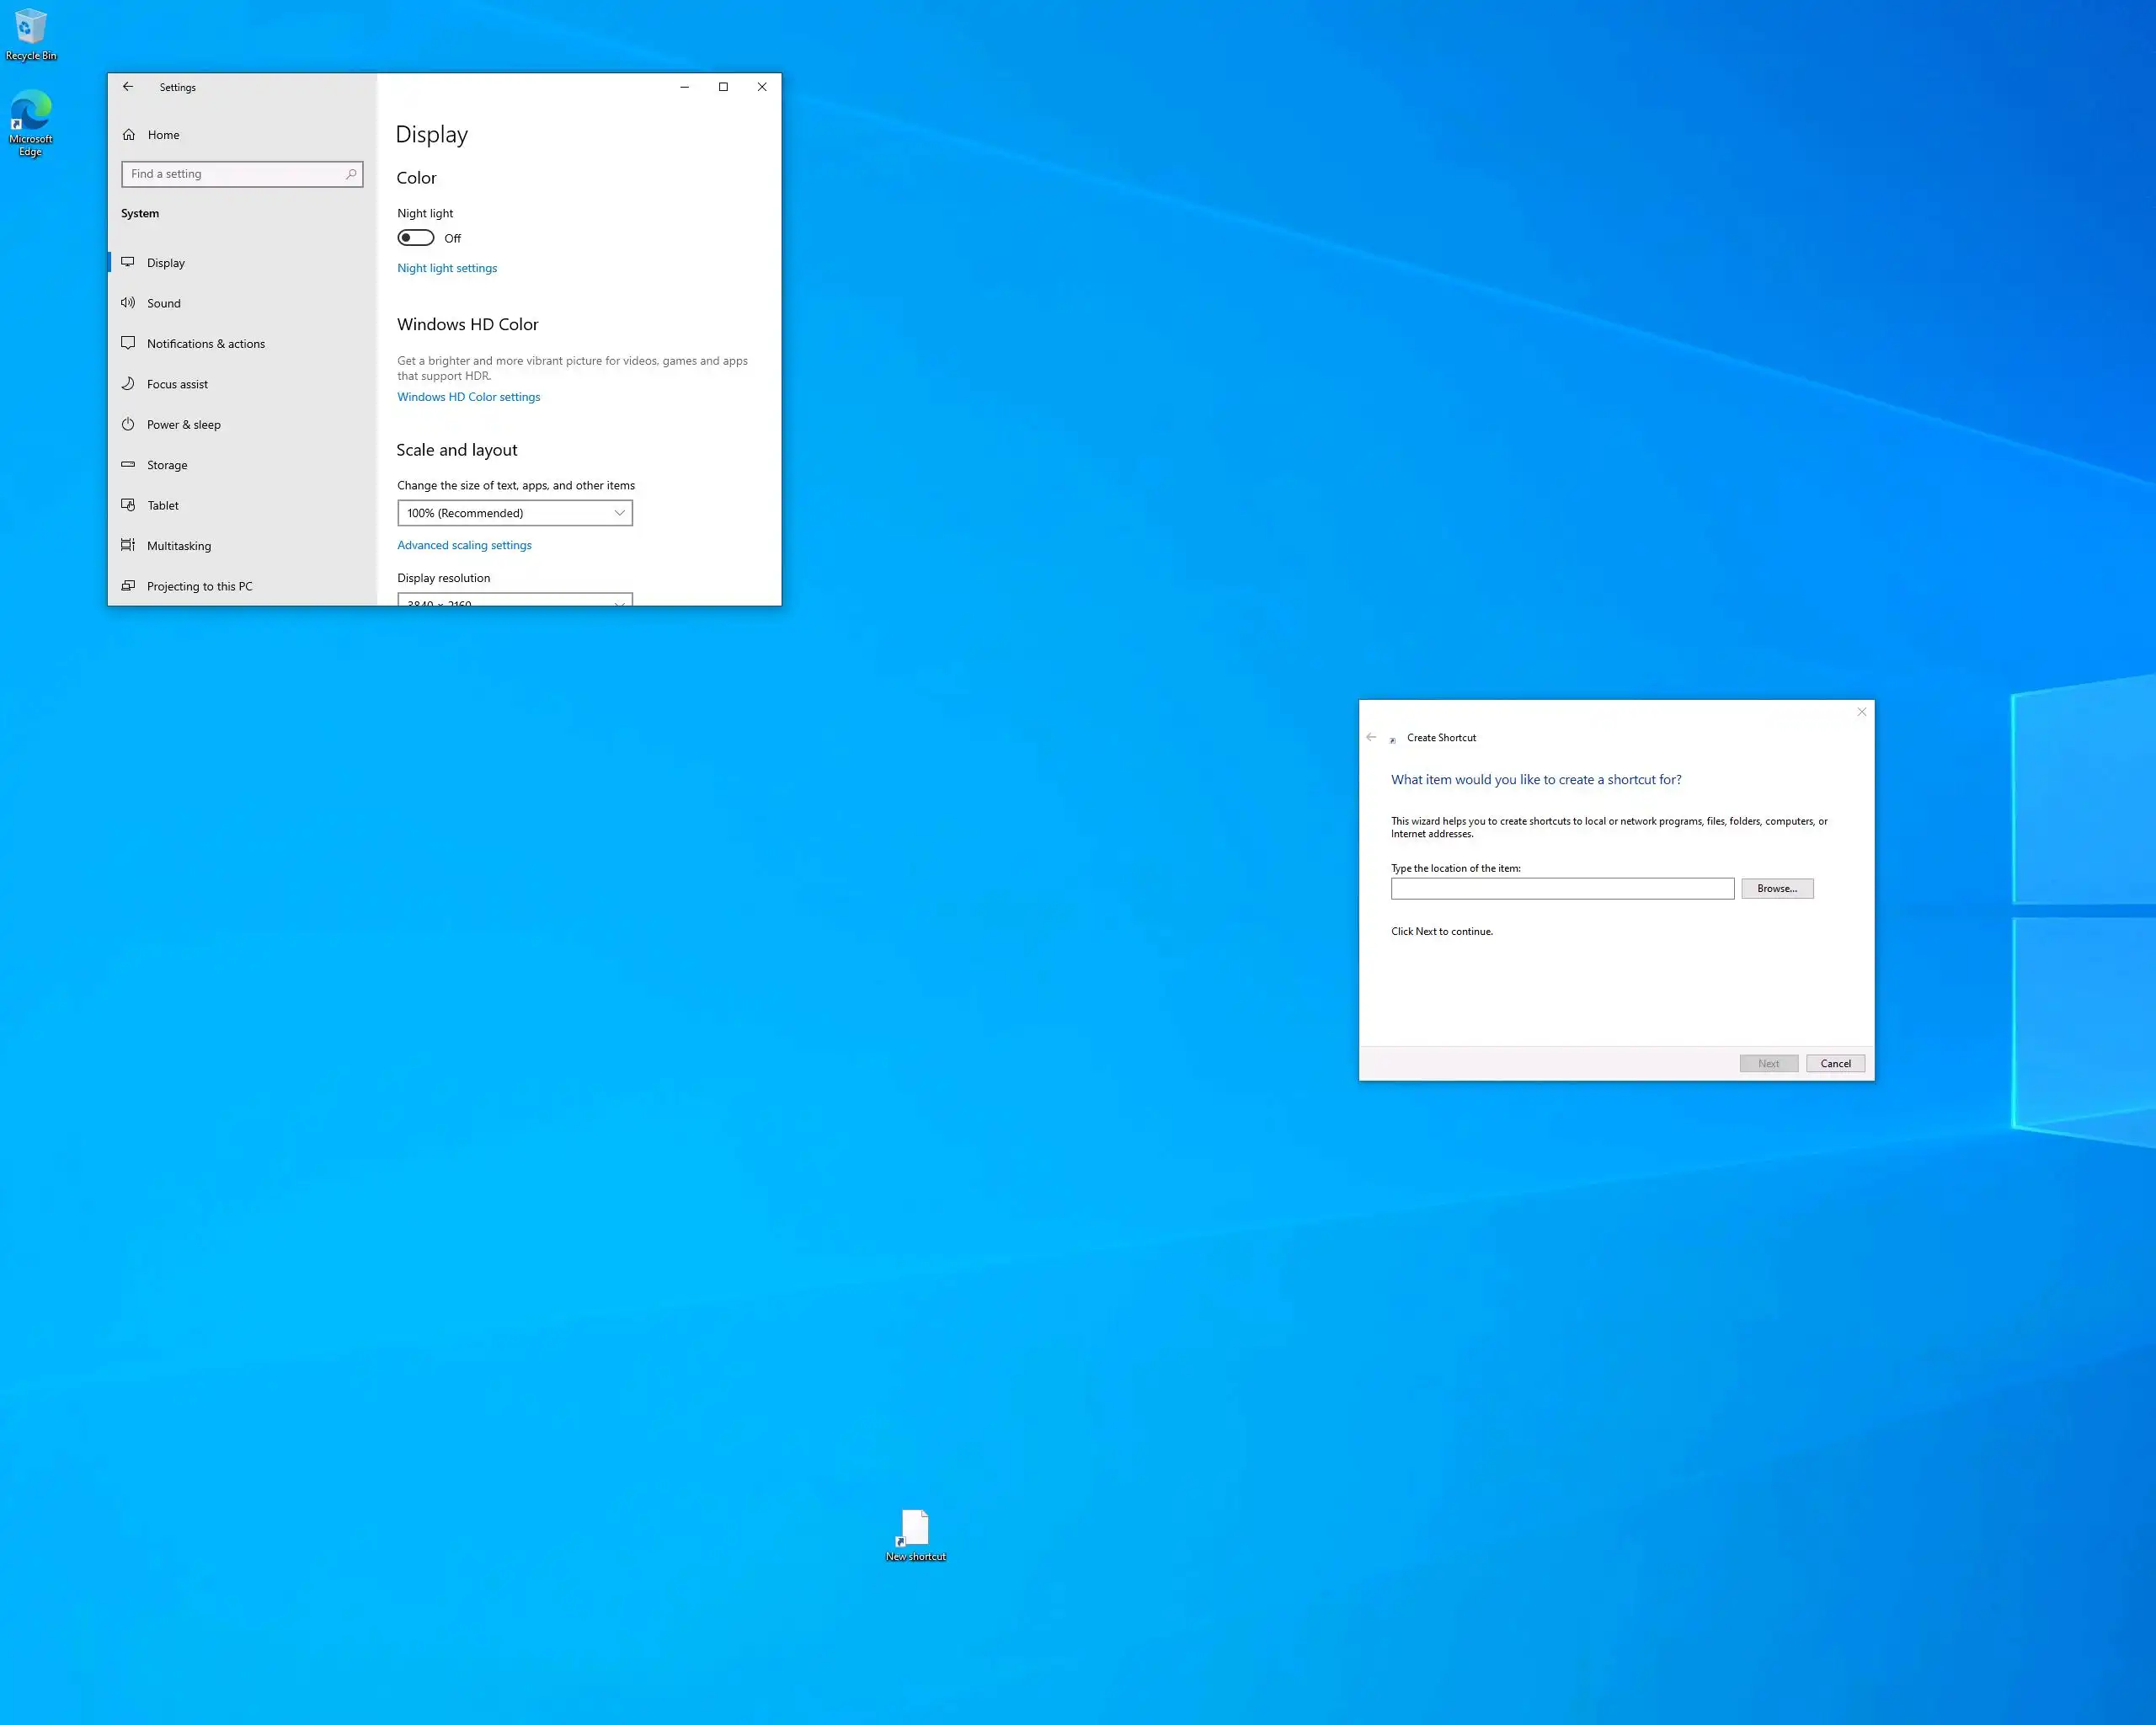Open Night light settings link
This screenshot has height=1725, width=2156.
447,268
